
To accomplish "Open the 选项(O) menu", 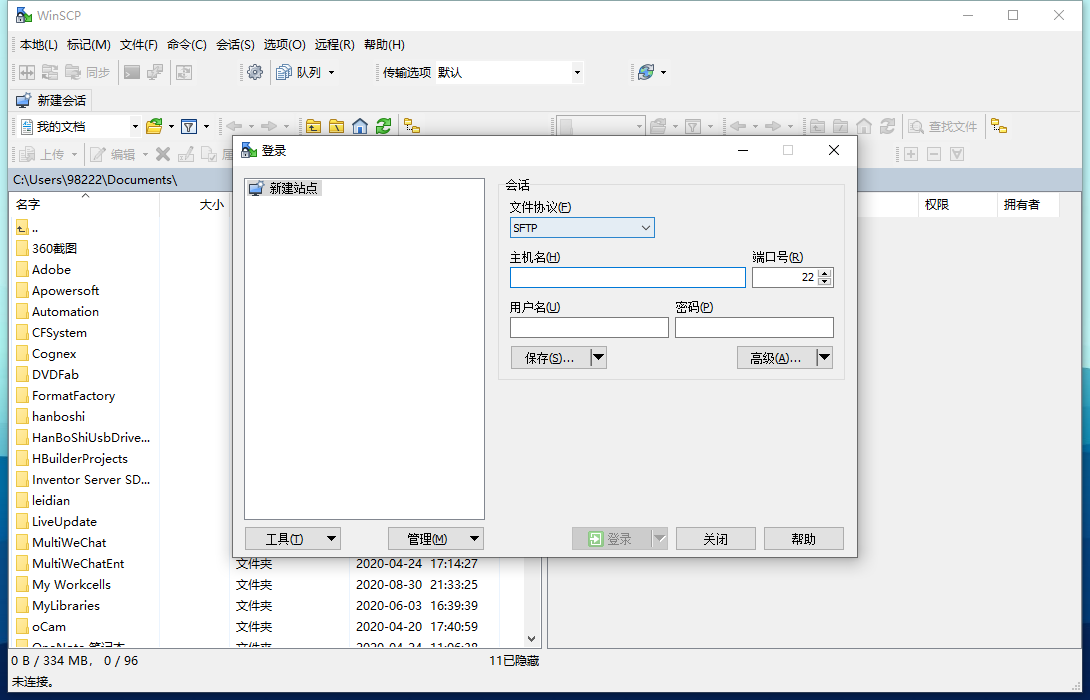I will pos(284,44).
